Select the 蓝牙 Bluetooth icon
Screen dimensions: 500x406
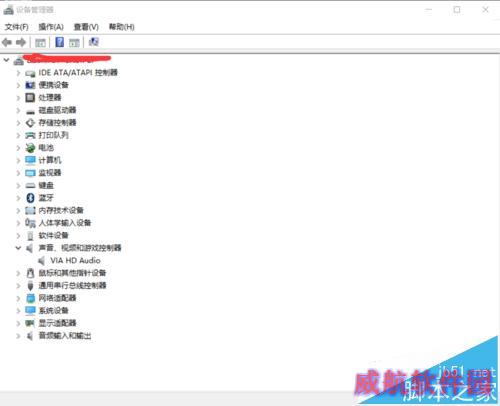pyautogui.click(x=30, y=198)
